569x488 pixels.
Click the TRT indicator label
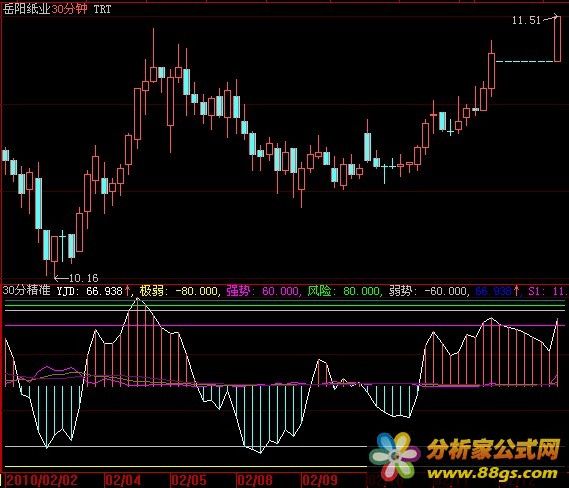102,9
